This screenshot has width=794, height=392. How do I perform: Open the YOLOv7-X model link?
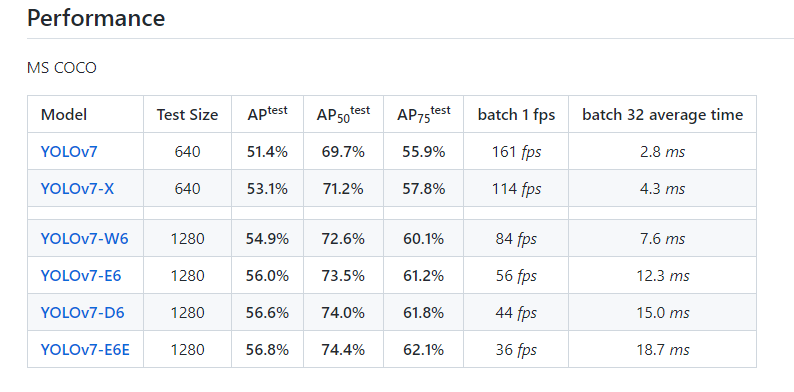coord(77,188)
